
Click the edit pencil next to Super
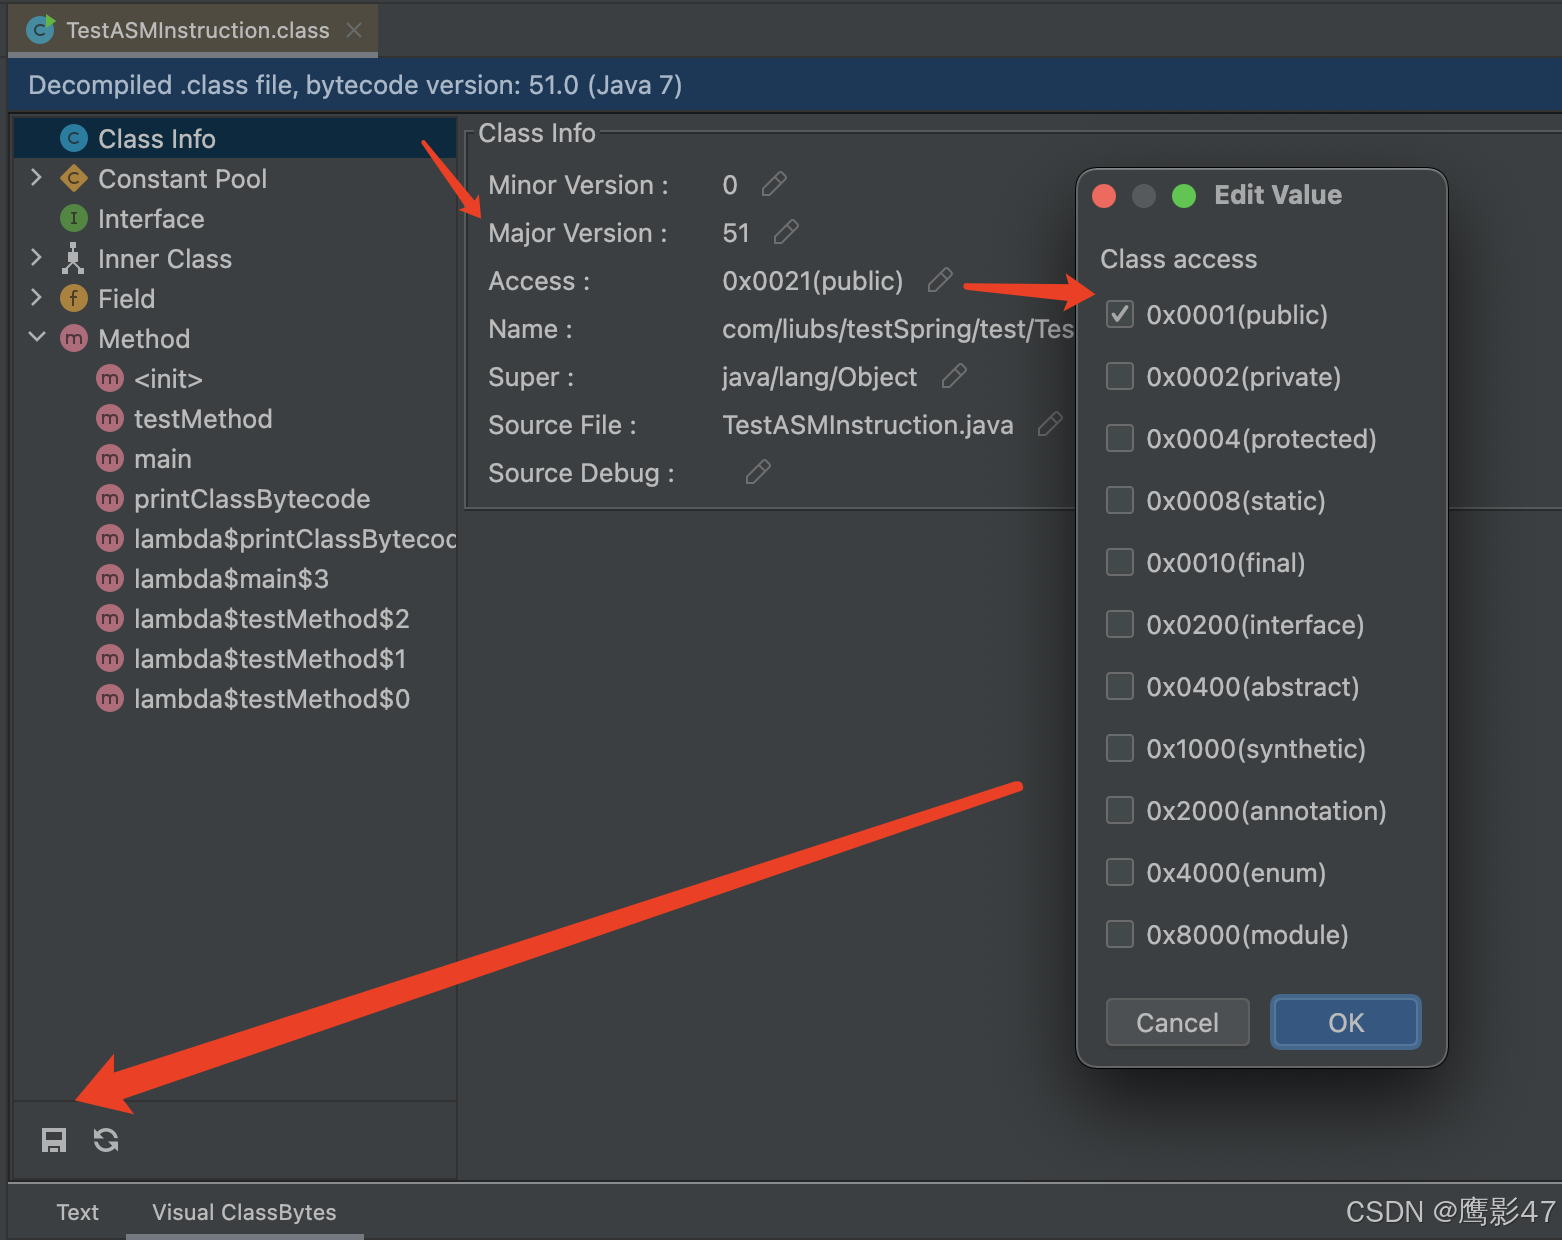953,376
